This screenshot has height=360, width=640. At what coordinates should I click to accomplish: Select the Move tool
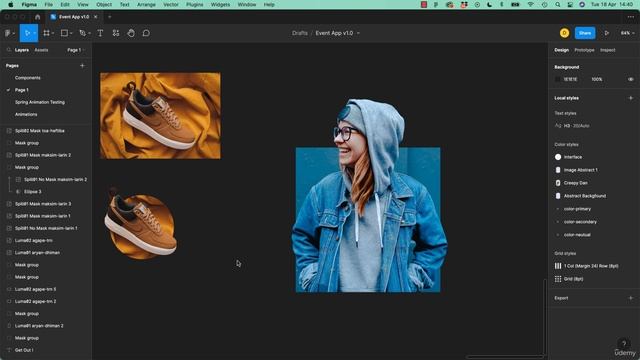click(x=27, y=33)
